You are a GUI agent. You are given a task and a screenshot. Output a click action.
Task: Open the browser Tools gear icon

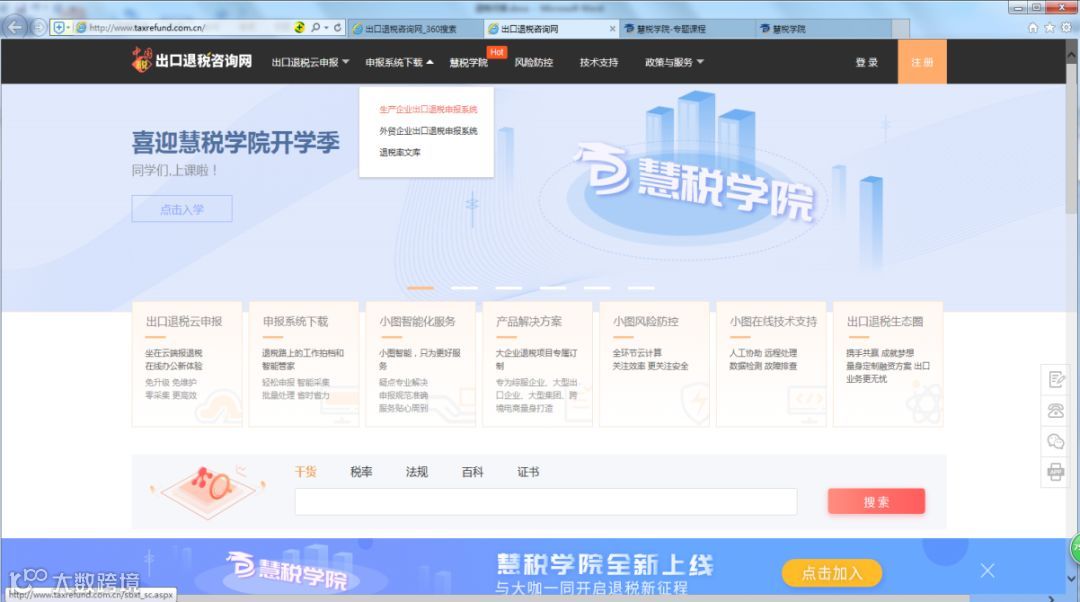pyautogui.click(x=1066, y=28)
